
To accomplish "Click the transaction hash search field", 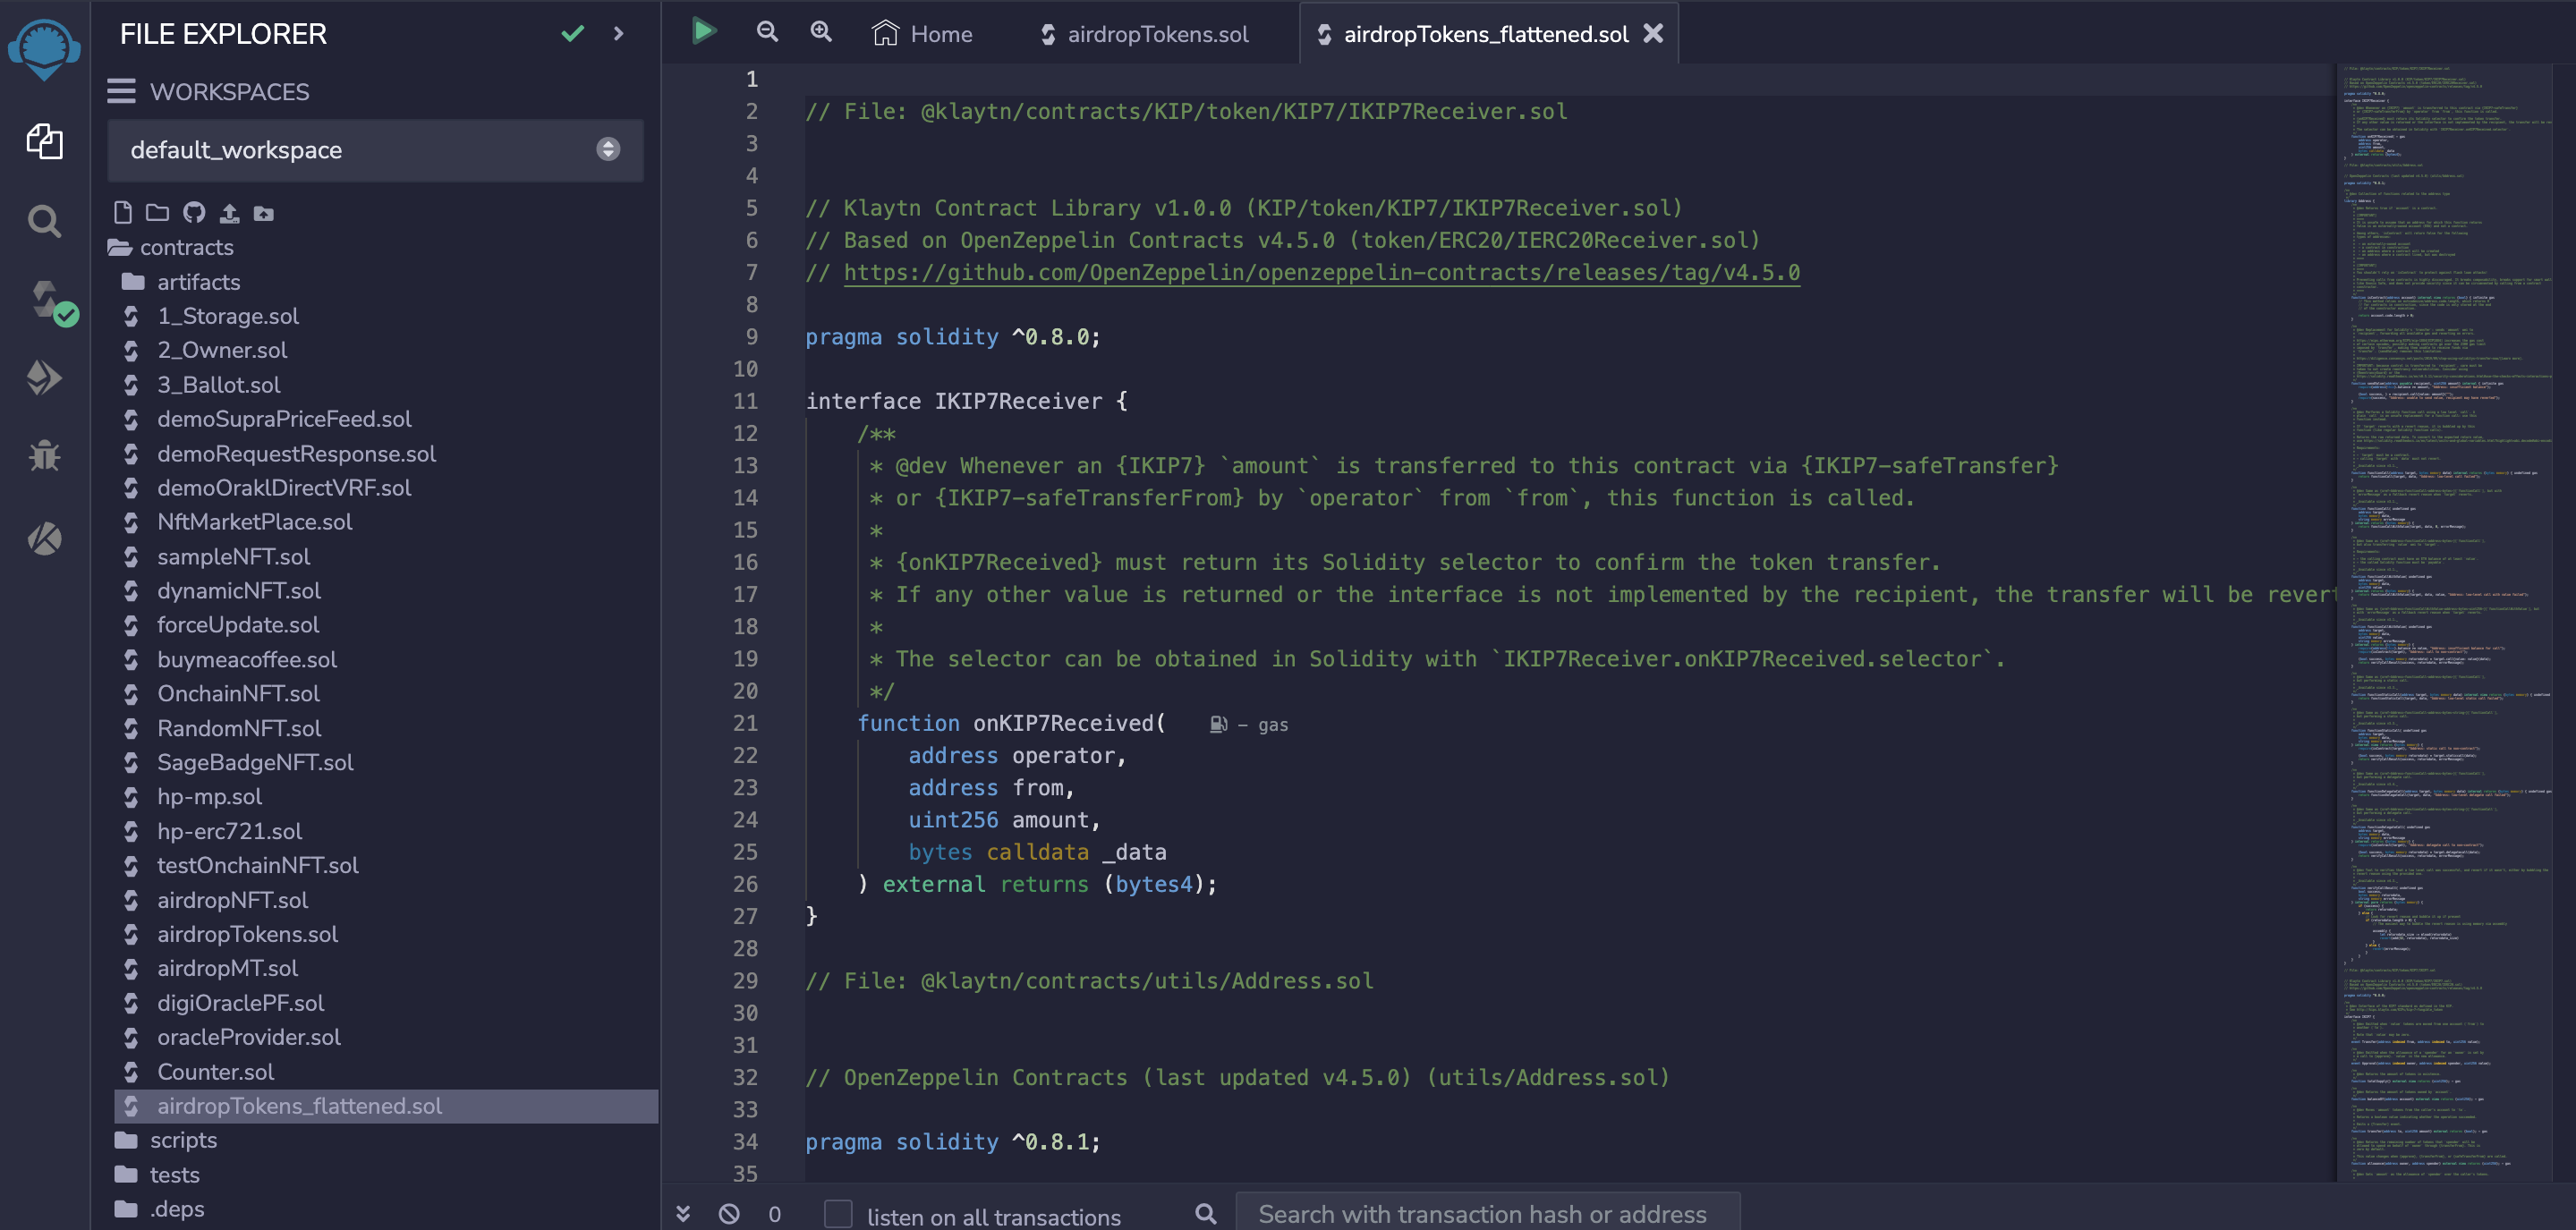I will 1486,1214.
